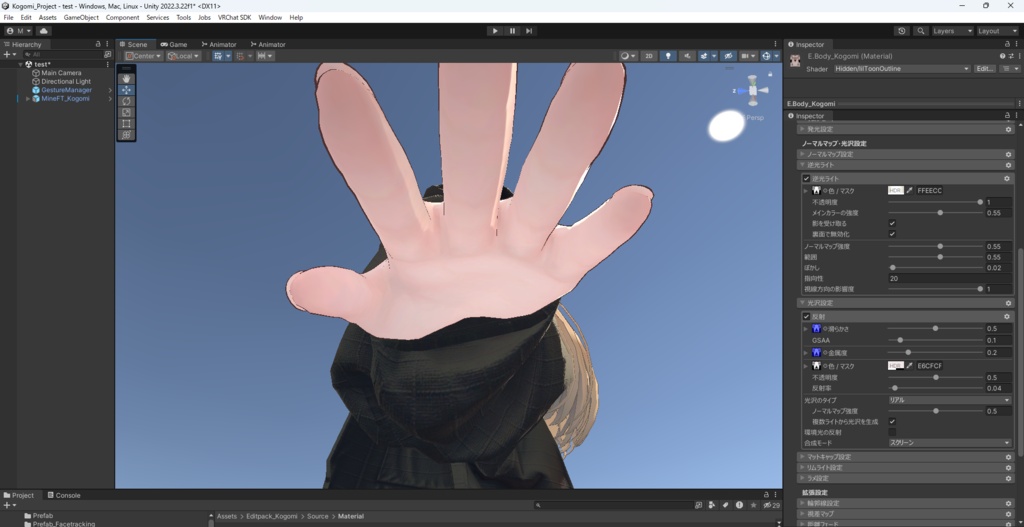
Task: Open scene draw mode dropdown
Action: [628, 56]
